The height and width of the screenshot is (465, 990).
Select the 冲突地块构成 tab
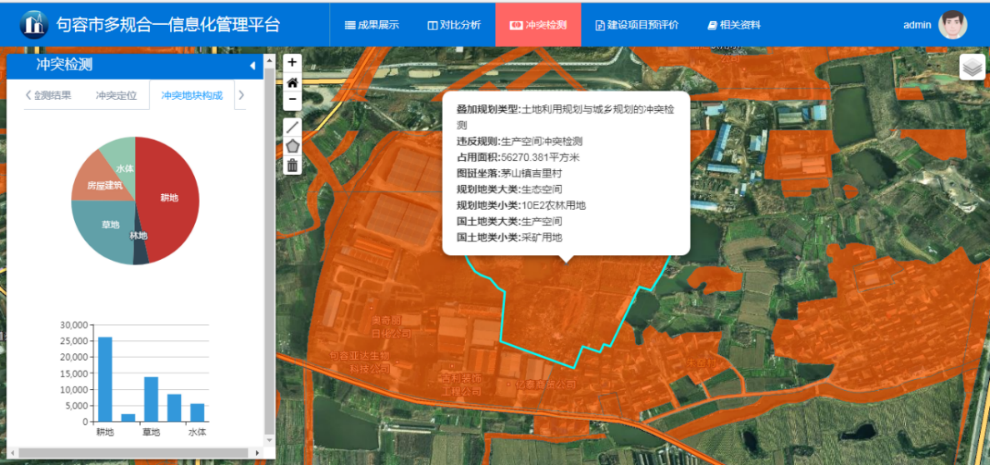pyautogui.click(x=191, y=96)
